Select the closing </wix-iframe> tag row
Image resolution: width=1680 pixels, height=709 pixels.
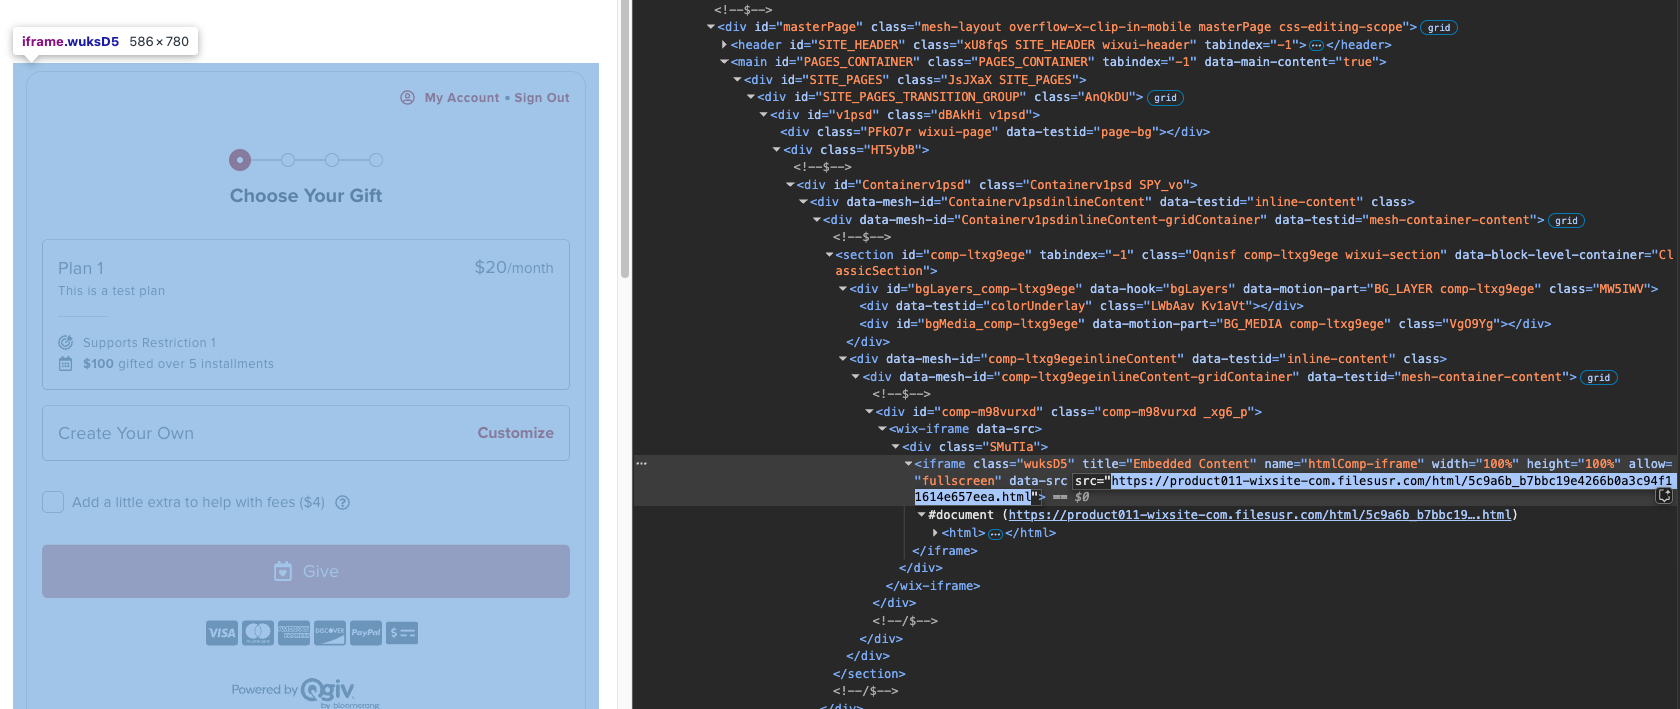933,586
